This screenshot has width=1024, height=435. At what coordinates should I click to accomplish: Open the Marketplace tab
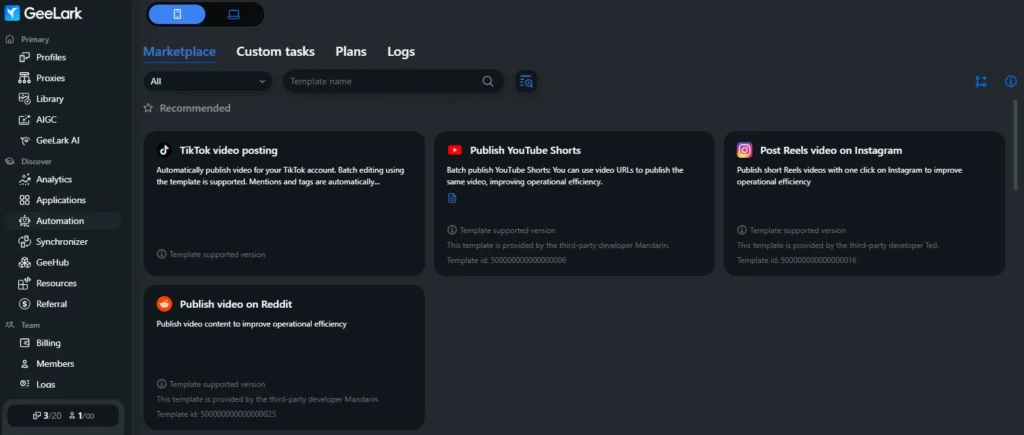pos(180,52)
